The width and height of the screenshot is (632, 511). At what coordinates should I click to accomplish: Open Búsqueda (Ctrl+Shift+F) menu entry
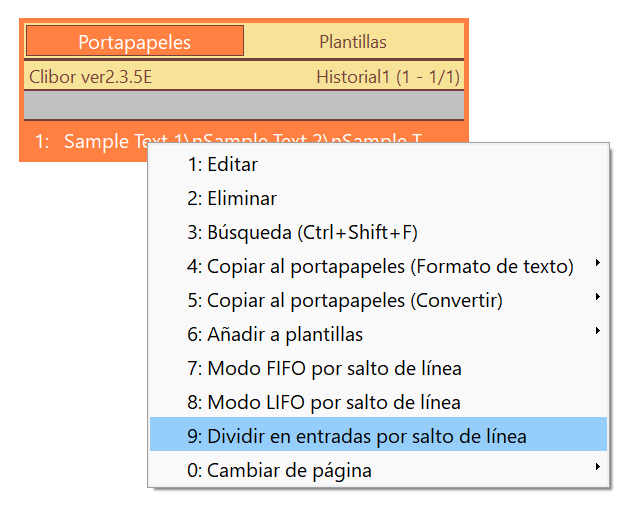pos(378,233)
